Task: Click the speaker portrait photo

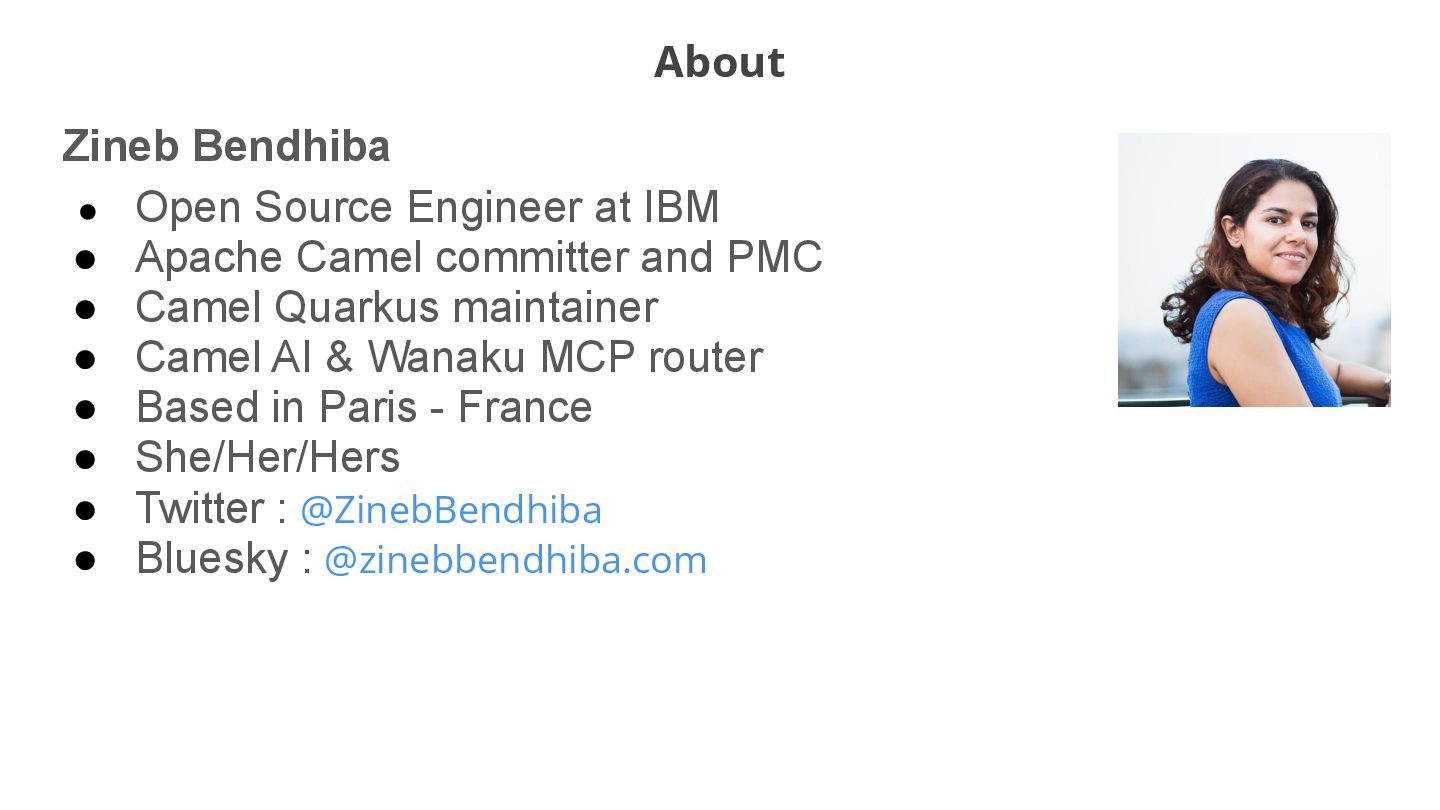Action: pyautogui.click(x=1254, y=270)
